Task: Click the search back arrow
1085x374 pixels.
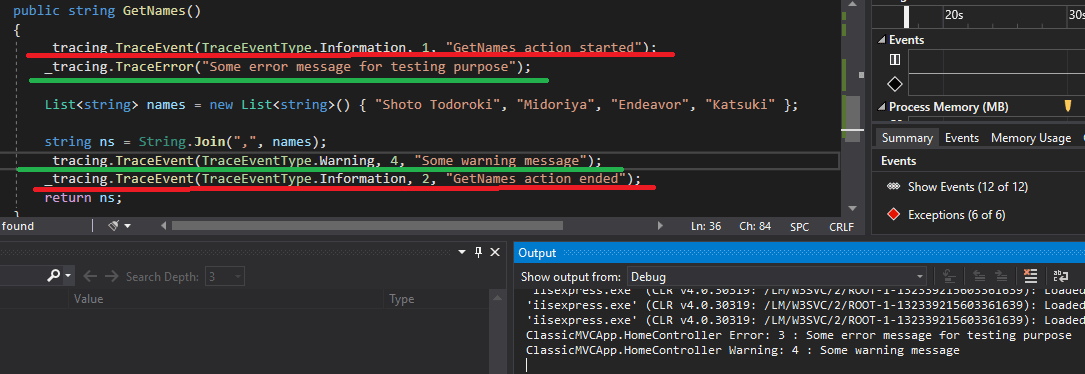Action: tap(89, 276)
